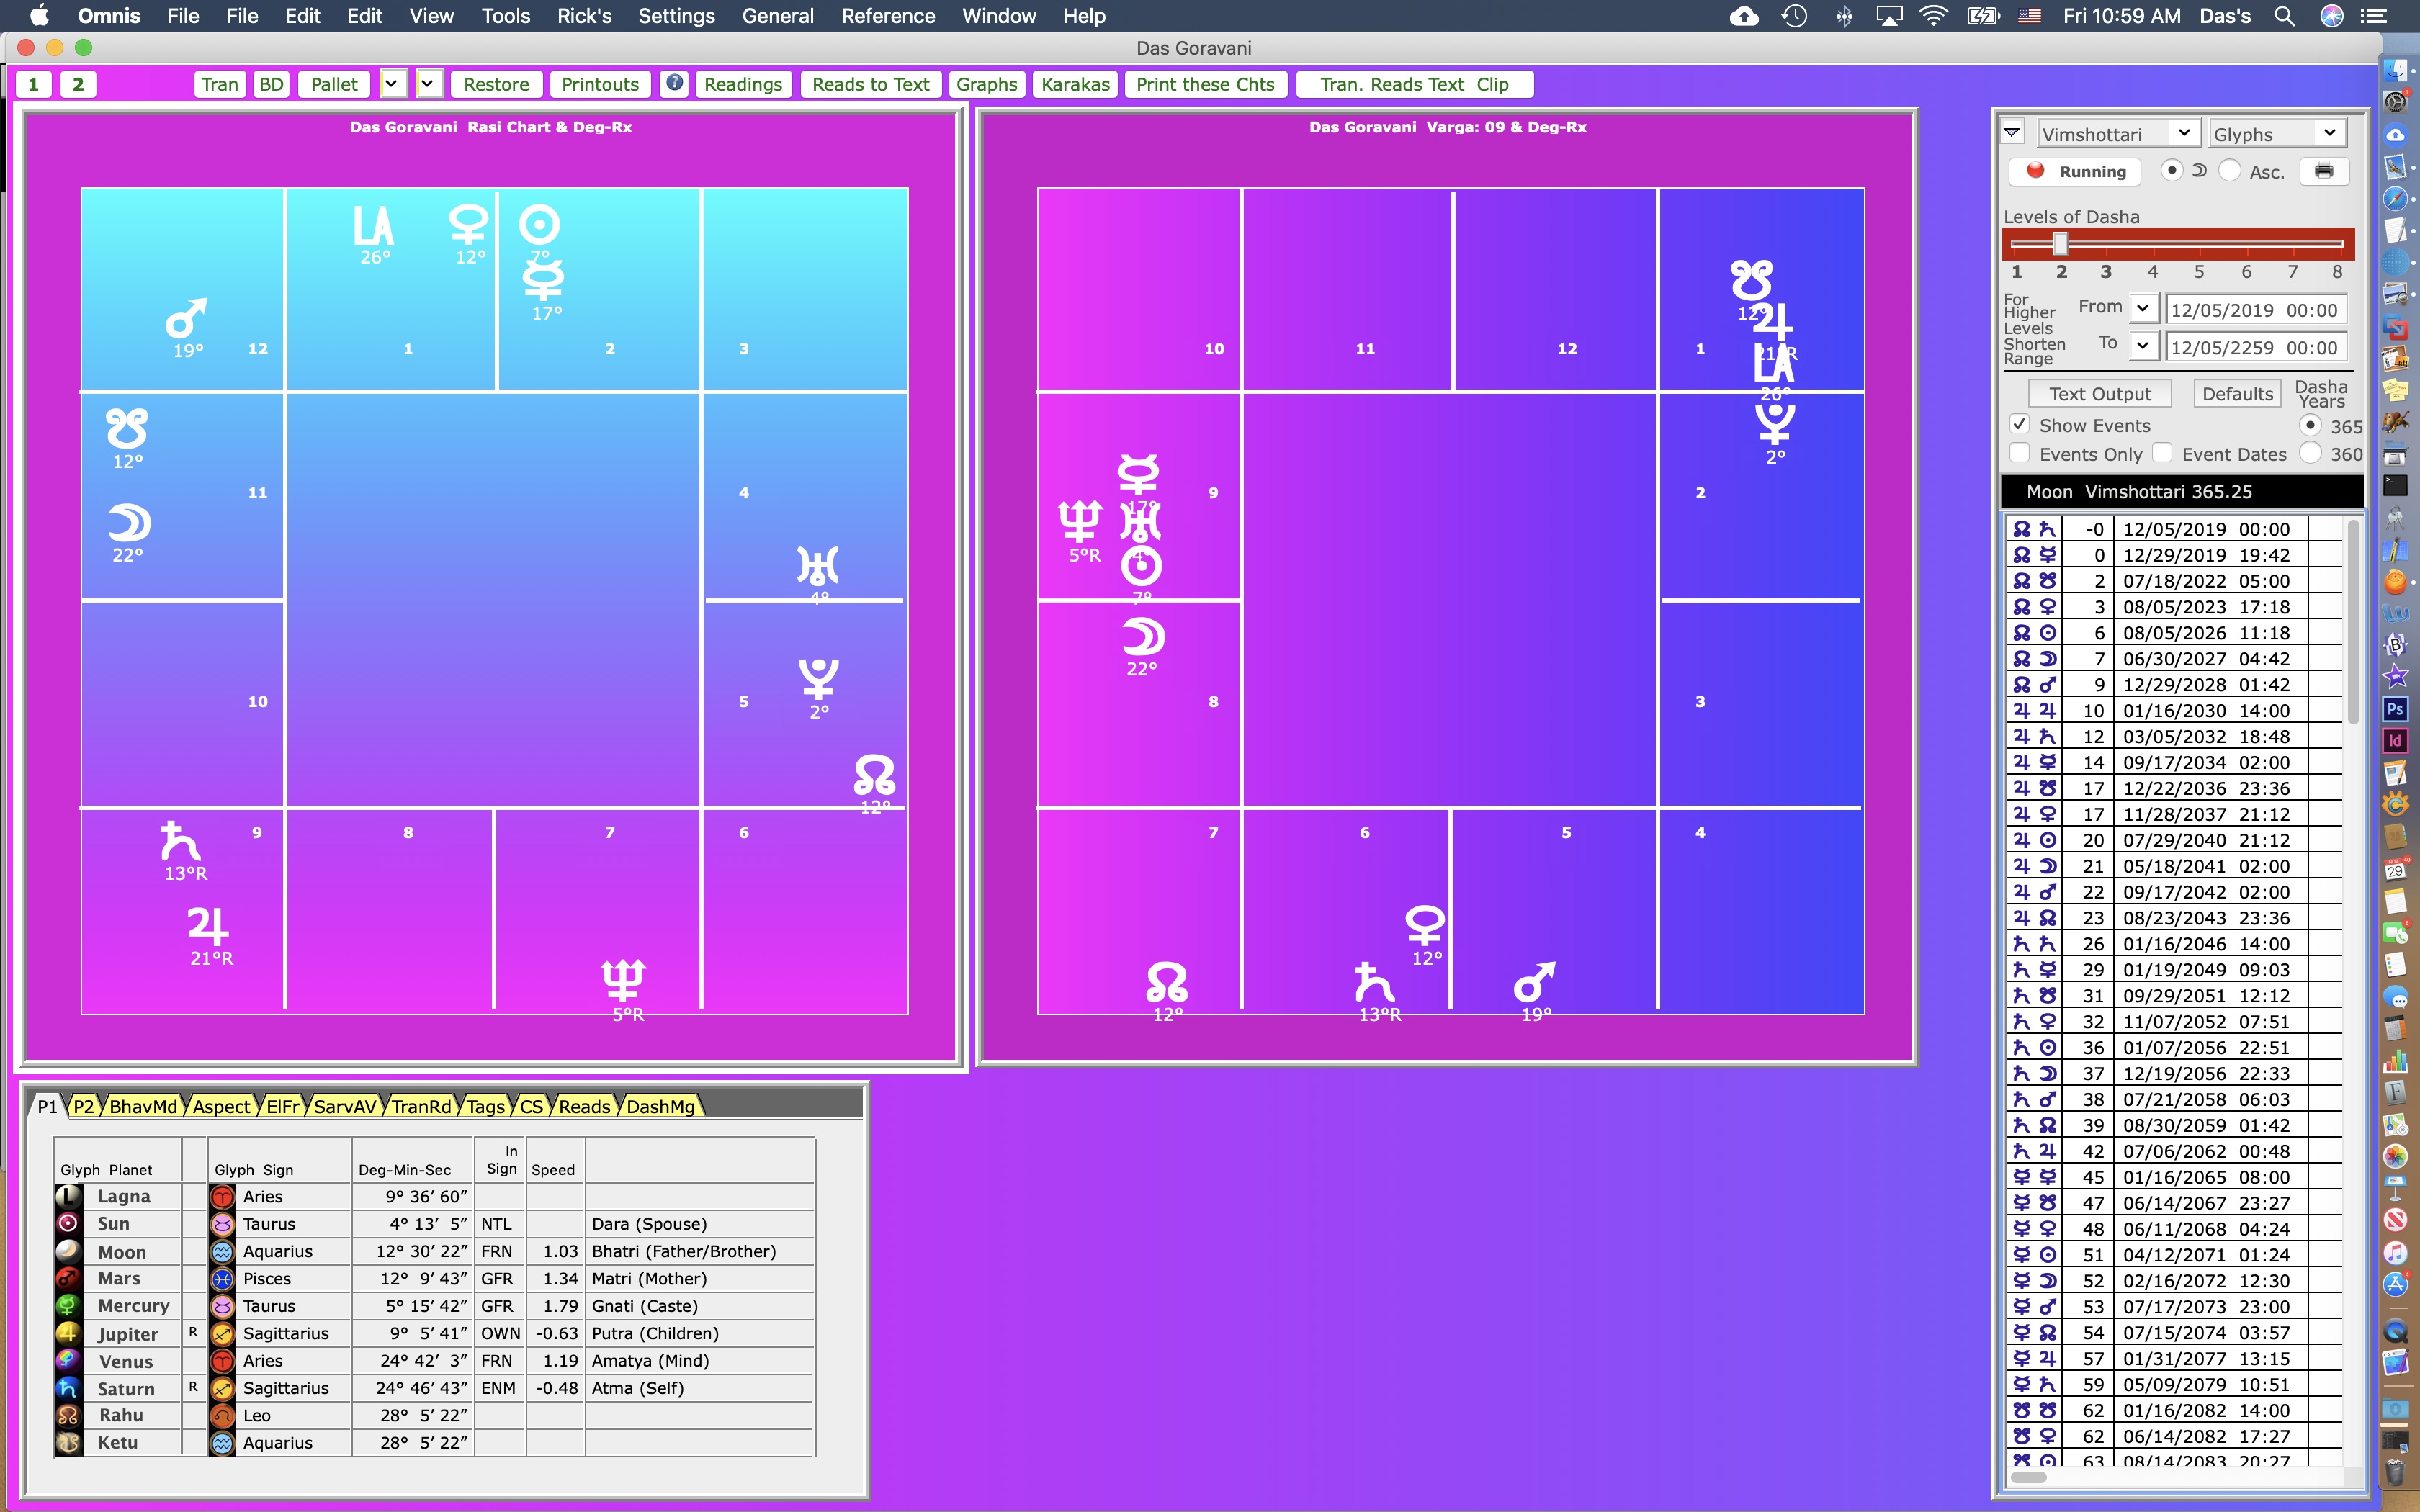
Task: Click the triangle menu icon beside Vimshottari
Action: pos(2012,132)
